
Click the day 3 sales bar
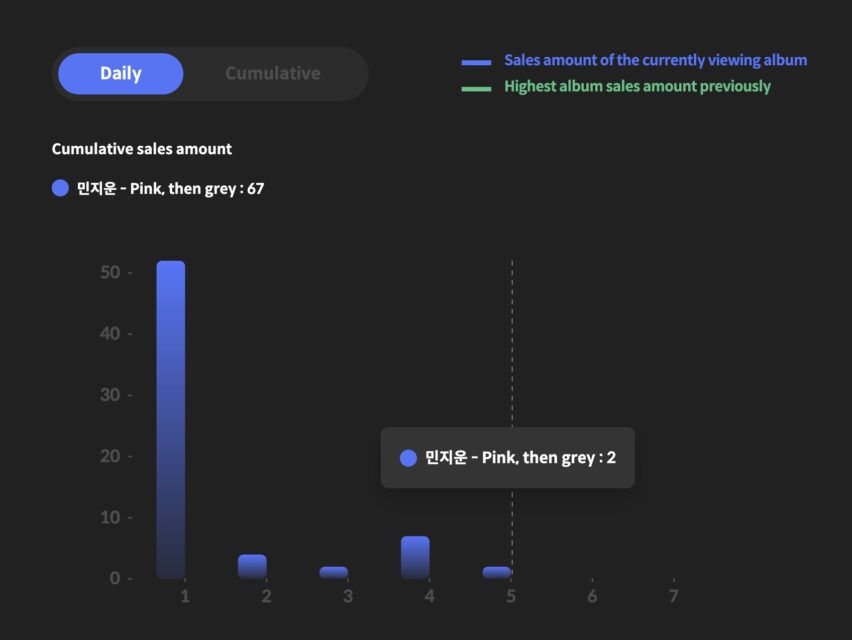tap(334, 572)
